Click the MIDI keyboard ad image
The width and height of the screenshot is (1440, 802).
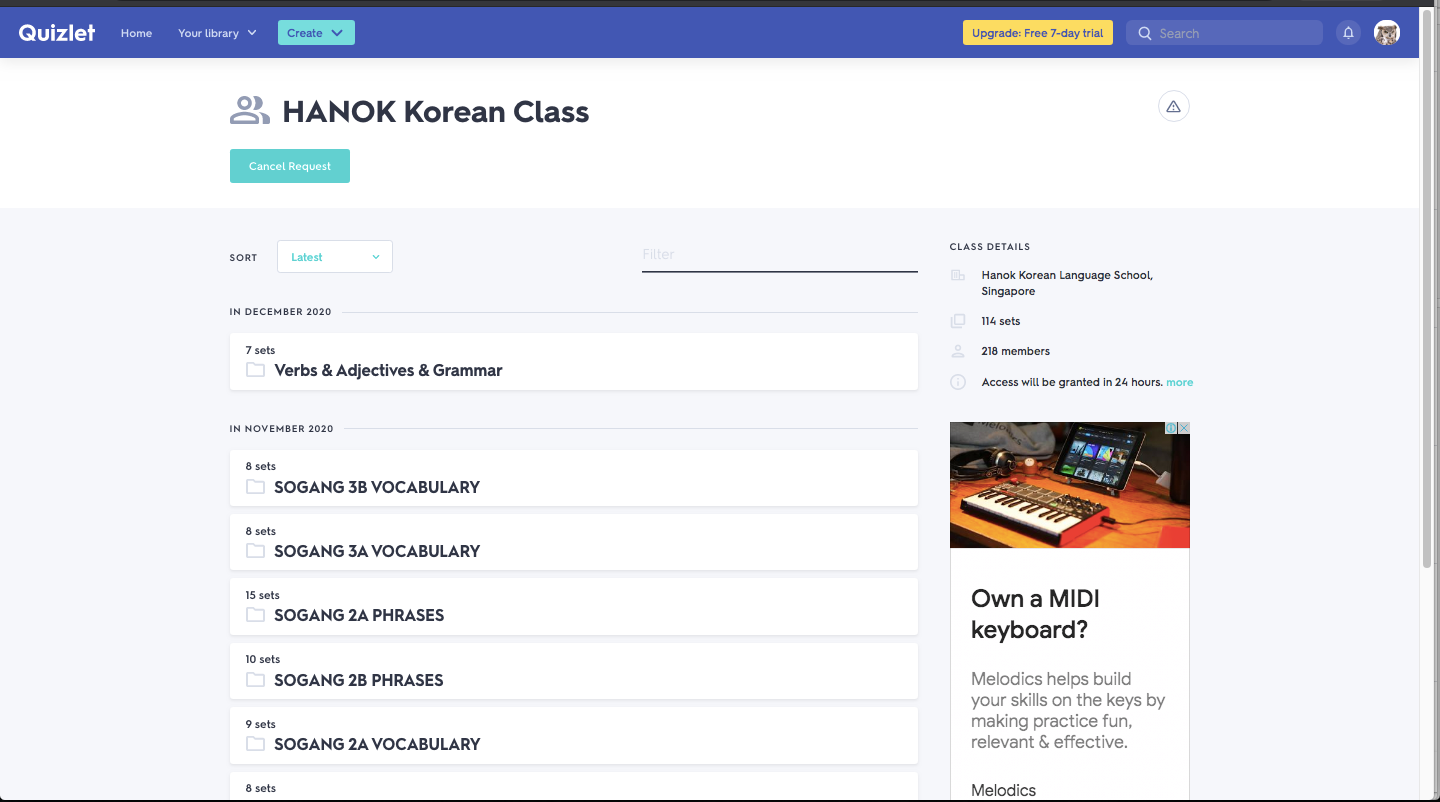1070,485
